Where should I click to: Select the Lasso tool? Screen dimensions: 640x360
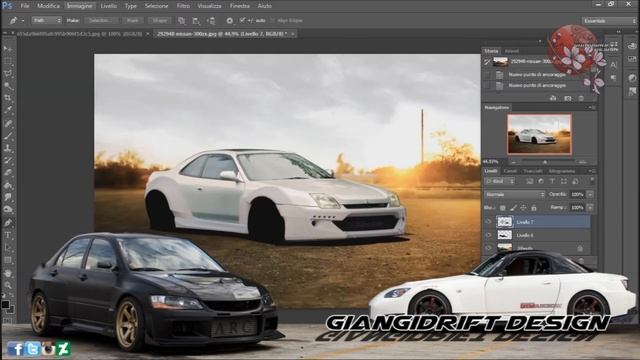click(x=8, y=74)
